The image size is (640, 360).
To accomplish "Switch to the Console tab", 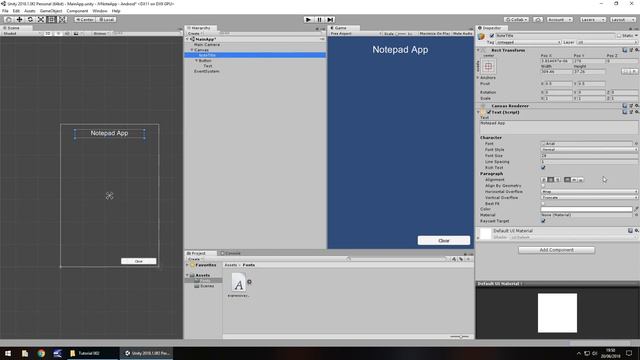I will pyautogui.click(x=231, y=253).
